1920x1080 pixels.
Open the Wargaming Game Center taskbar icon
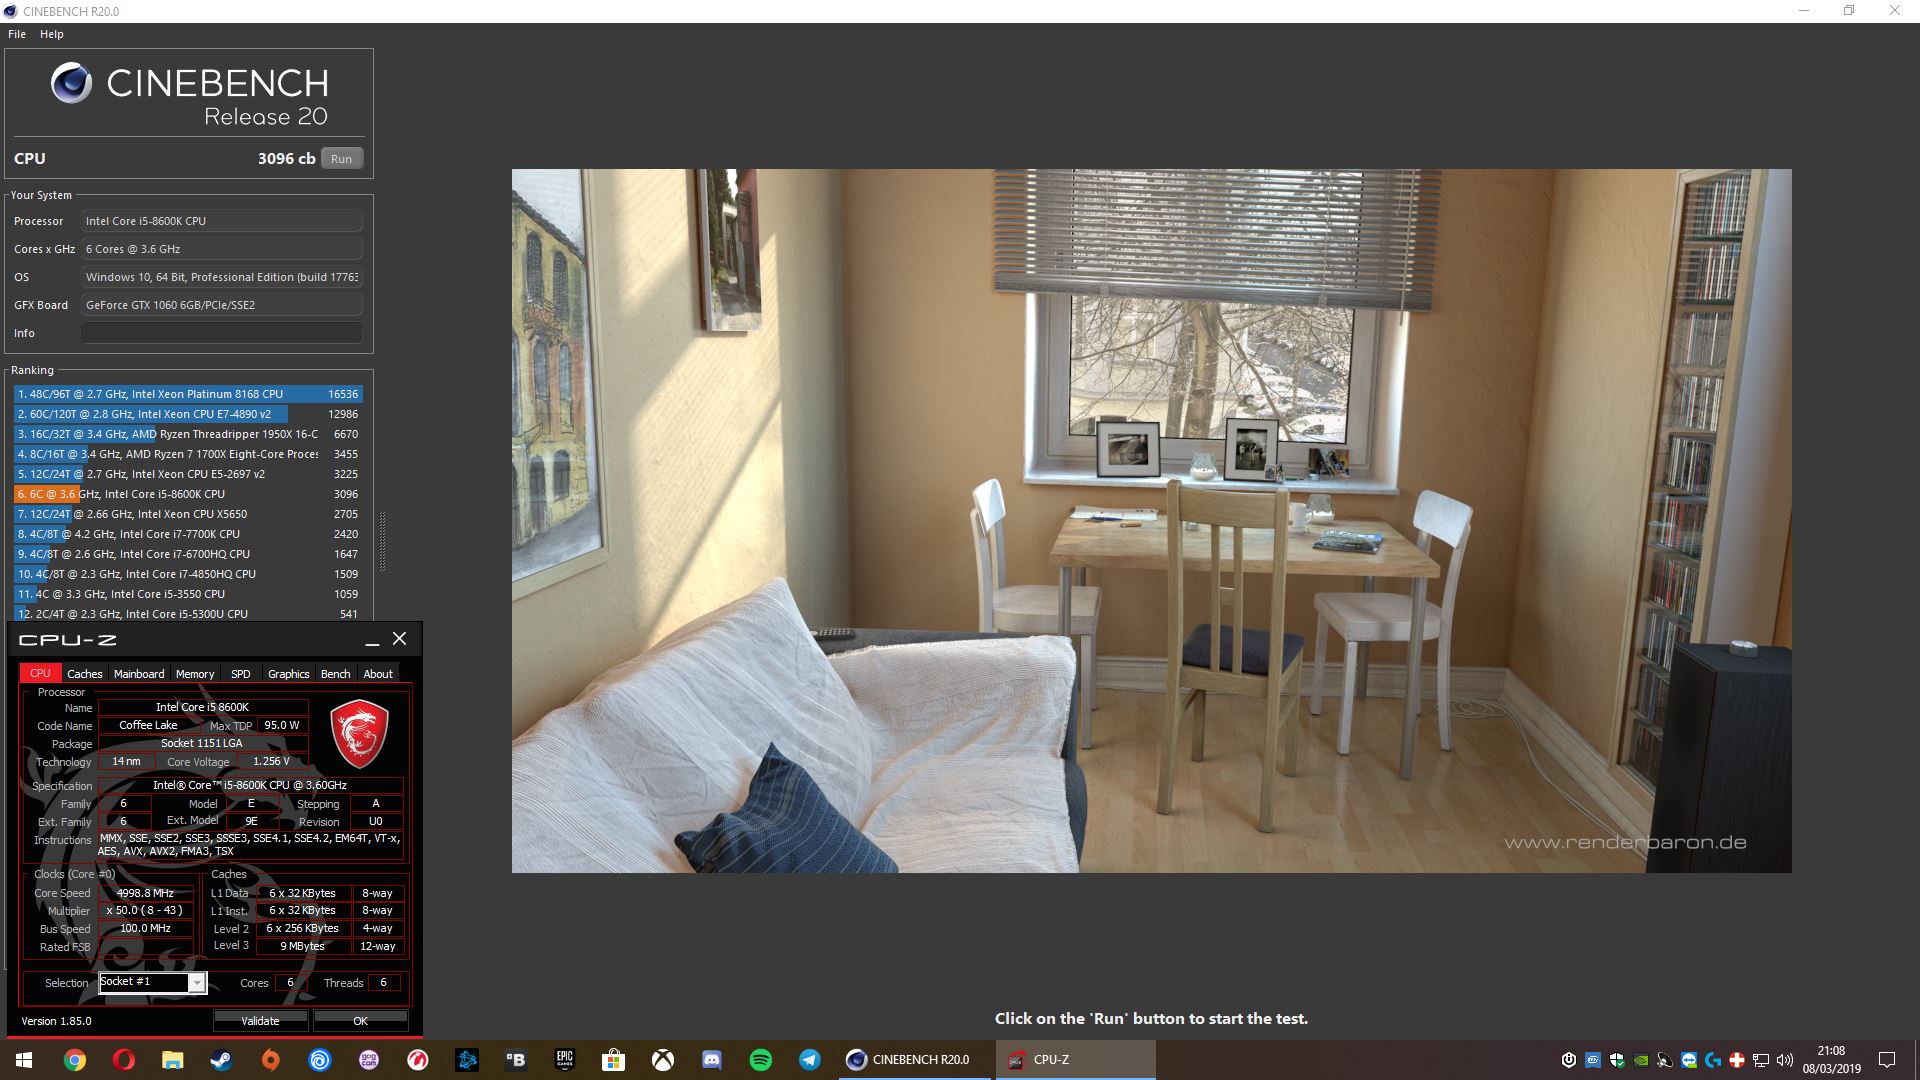point(418,1060)
